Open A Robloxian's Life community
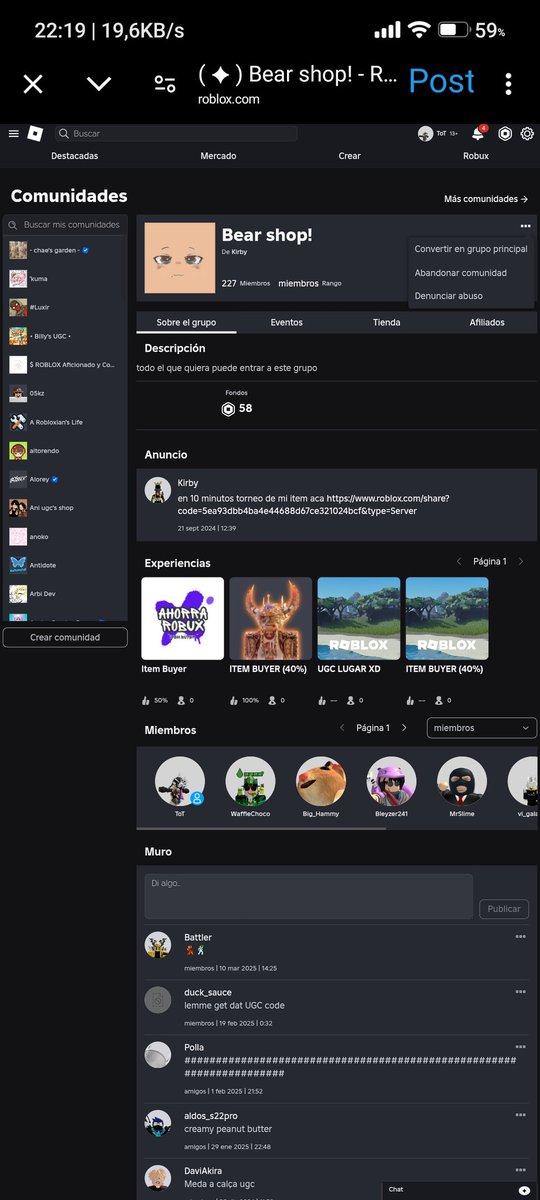Image resolution: width=540 pixels, height=1200 pixels. pos(65,422)
